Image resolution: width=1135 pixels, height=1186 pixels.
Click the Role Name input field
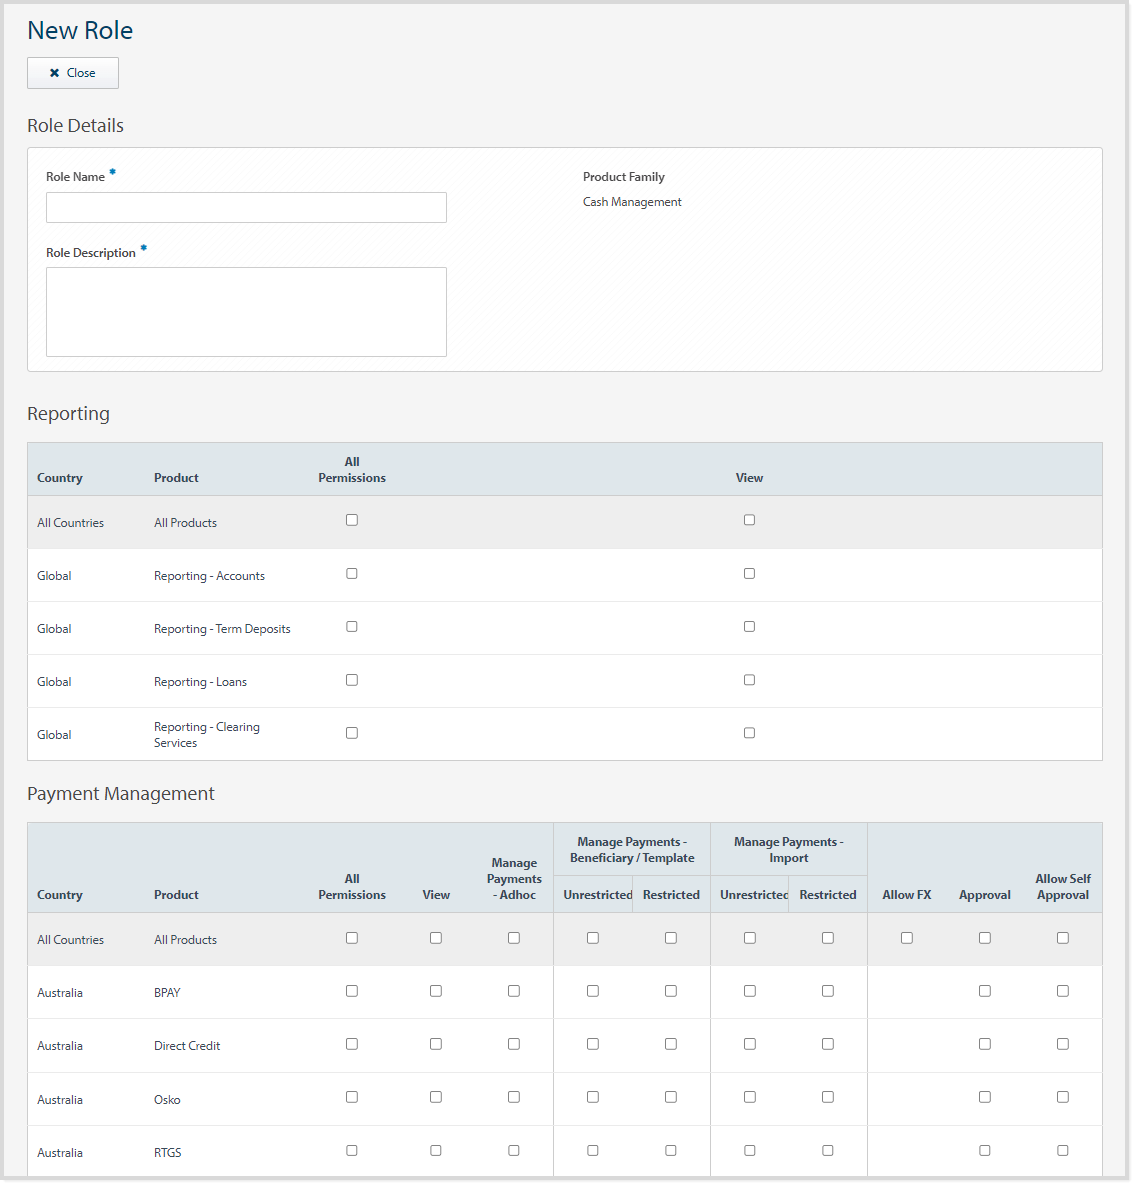(246, 207)
